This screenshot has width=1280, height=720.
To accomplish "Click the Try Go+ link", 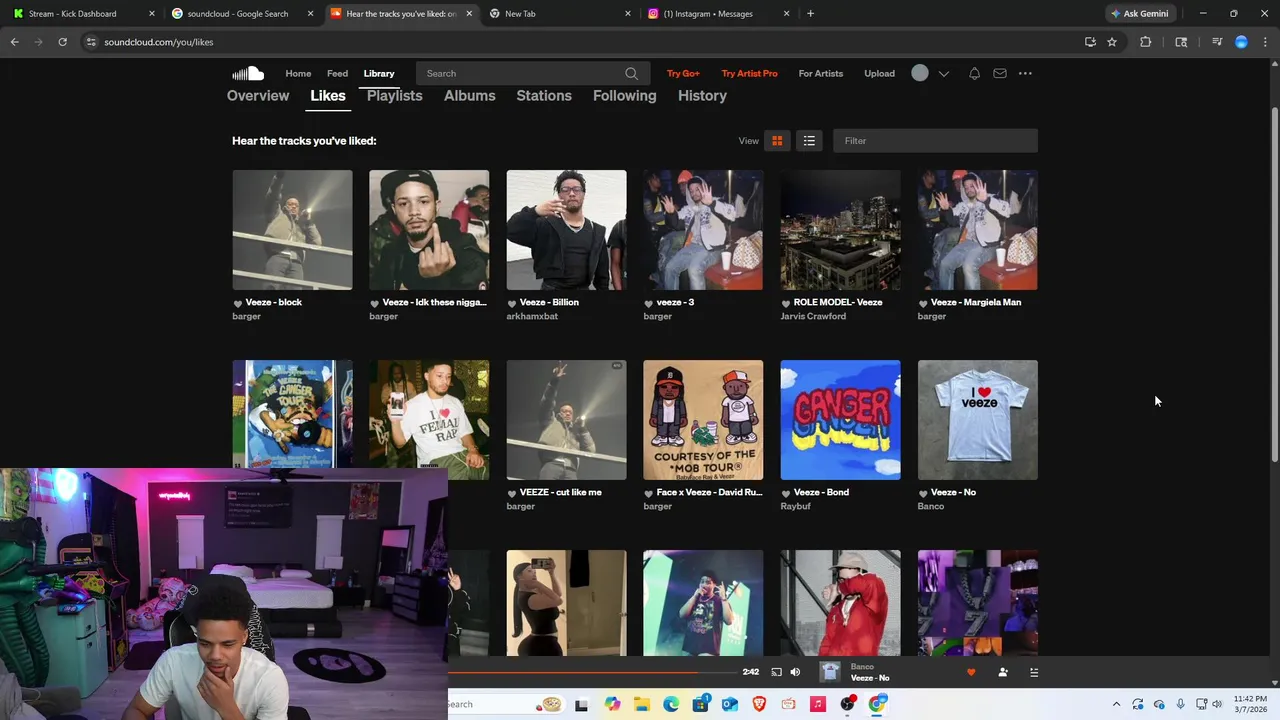I will click(x=683, y=73).
